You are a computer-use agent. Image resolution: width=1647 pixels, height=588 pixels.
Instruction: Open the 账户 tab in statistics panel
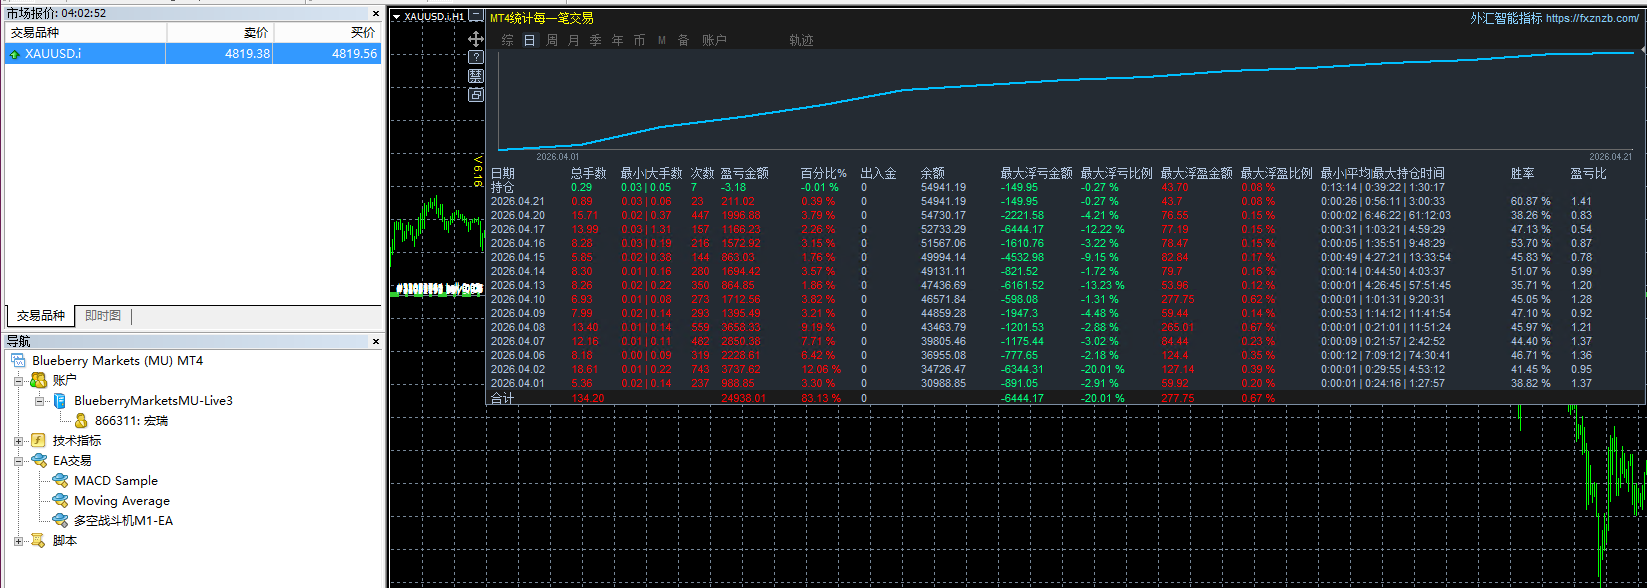coord(714,40)
